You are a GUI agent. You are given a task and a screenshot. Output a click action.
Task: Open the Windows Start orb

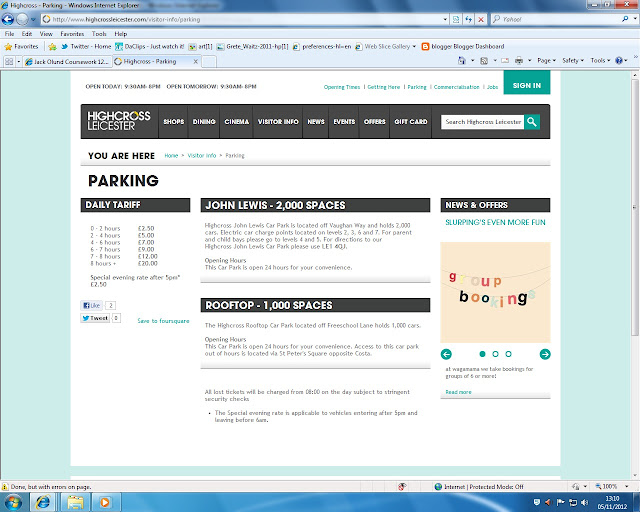(13, 502)
